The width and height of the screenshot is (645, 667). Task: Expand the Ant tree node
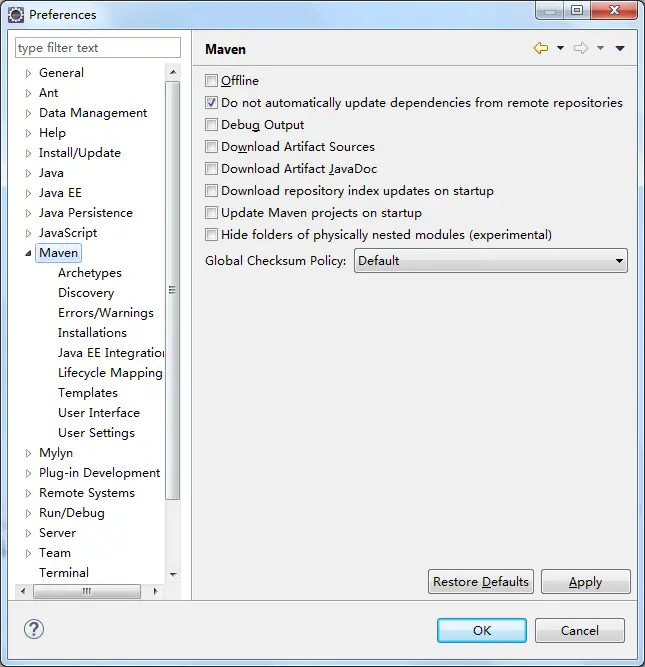pos(29,93)
